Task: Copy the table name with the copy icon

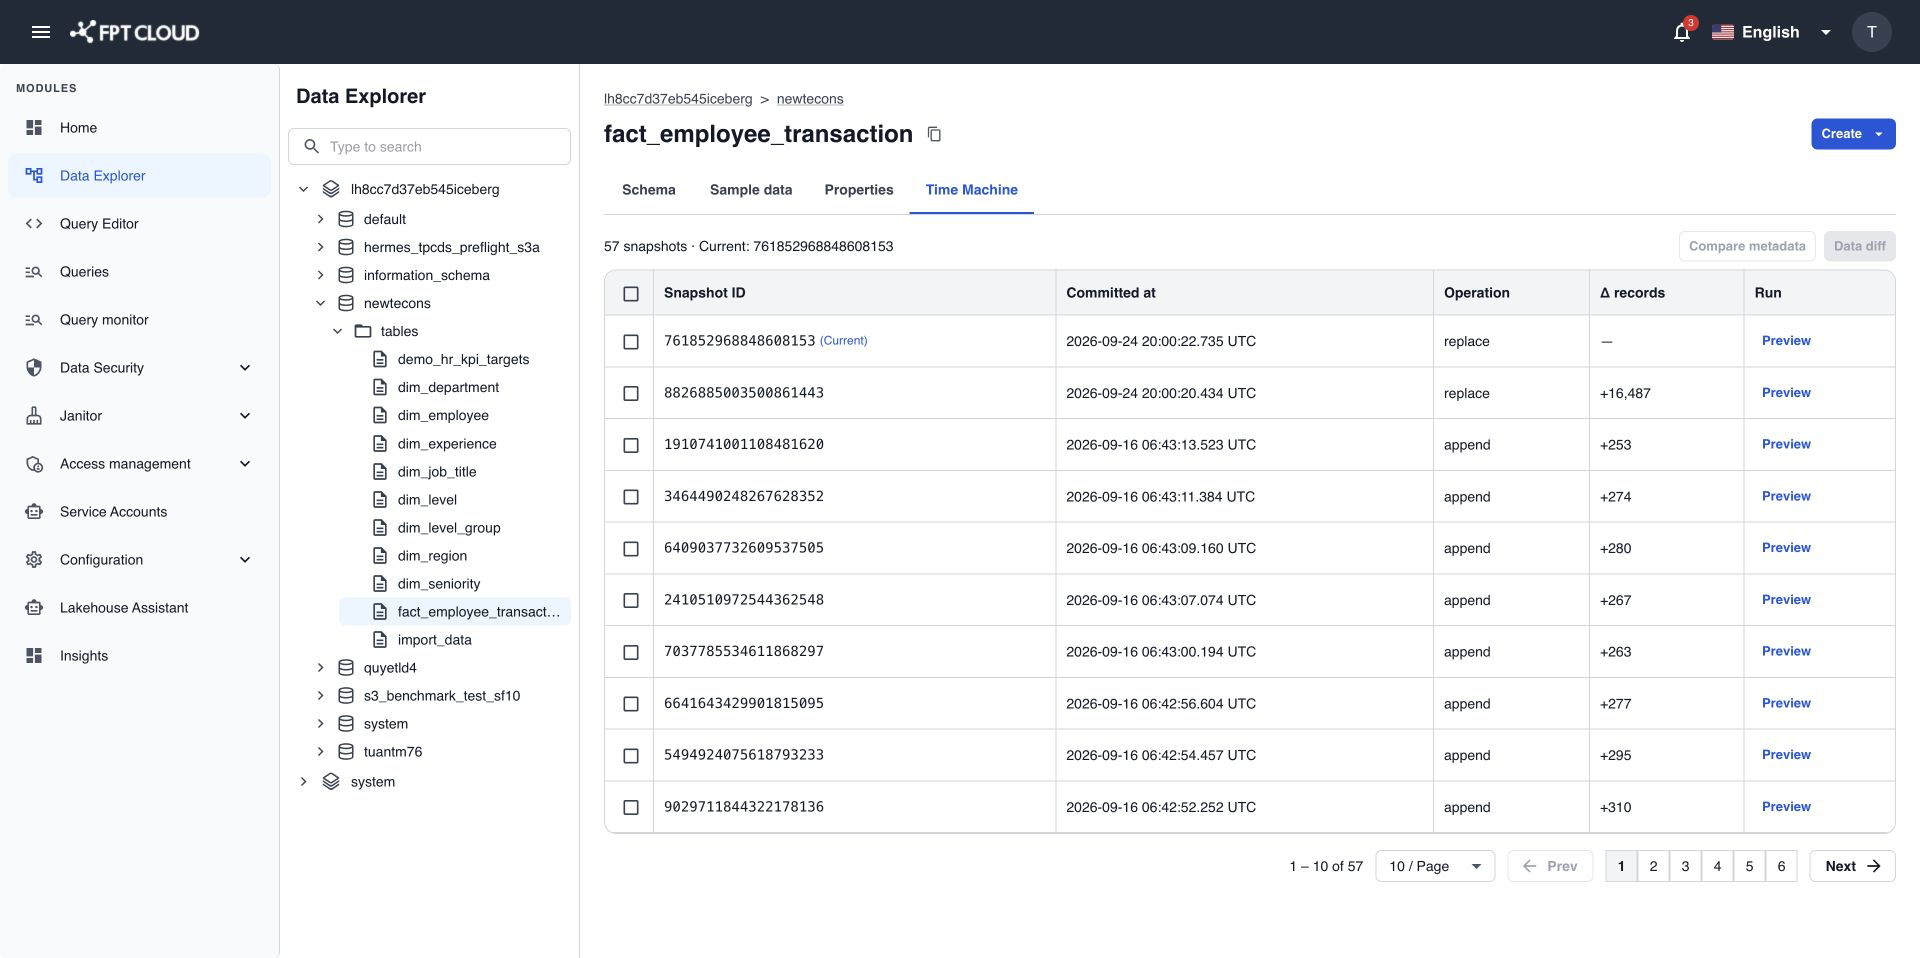Action: coord(934,134)
